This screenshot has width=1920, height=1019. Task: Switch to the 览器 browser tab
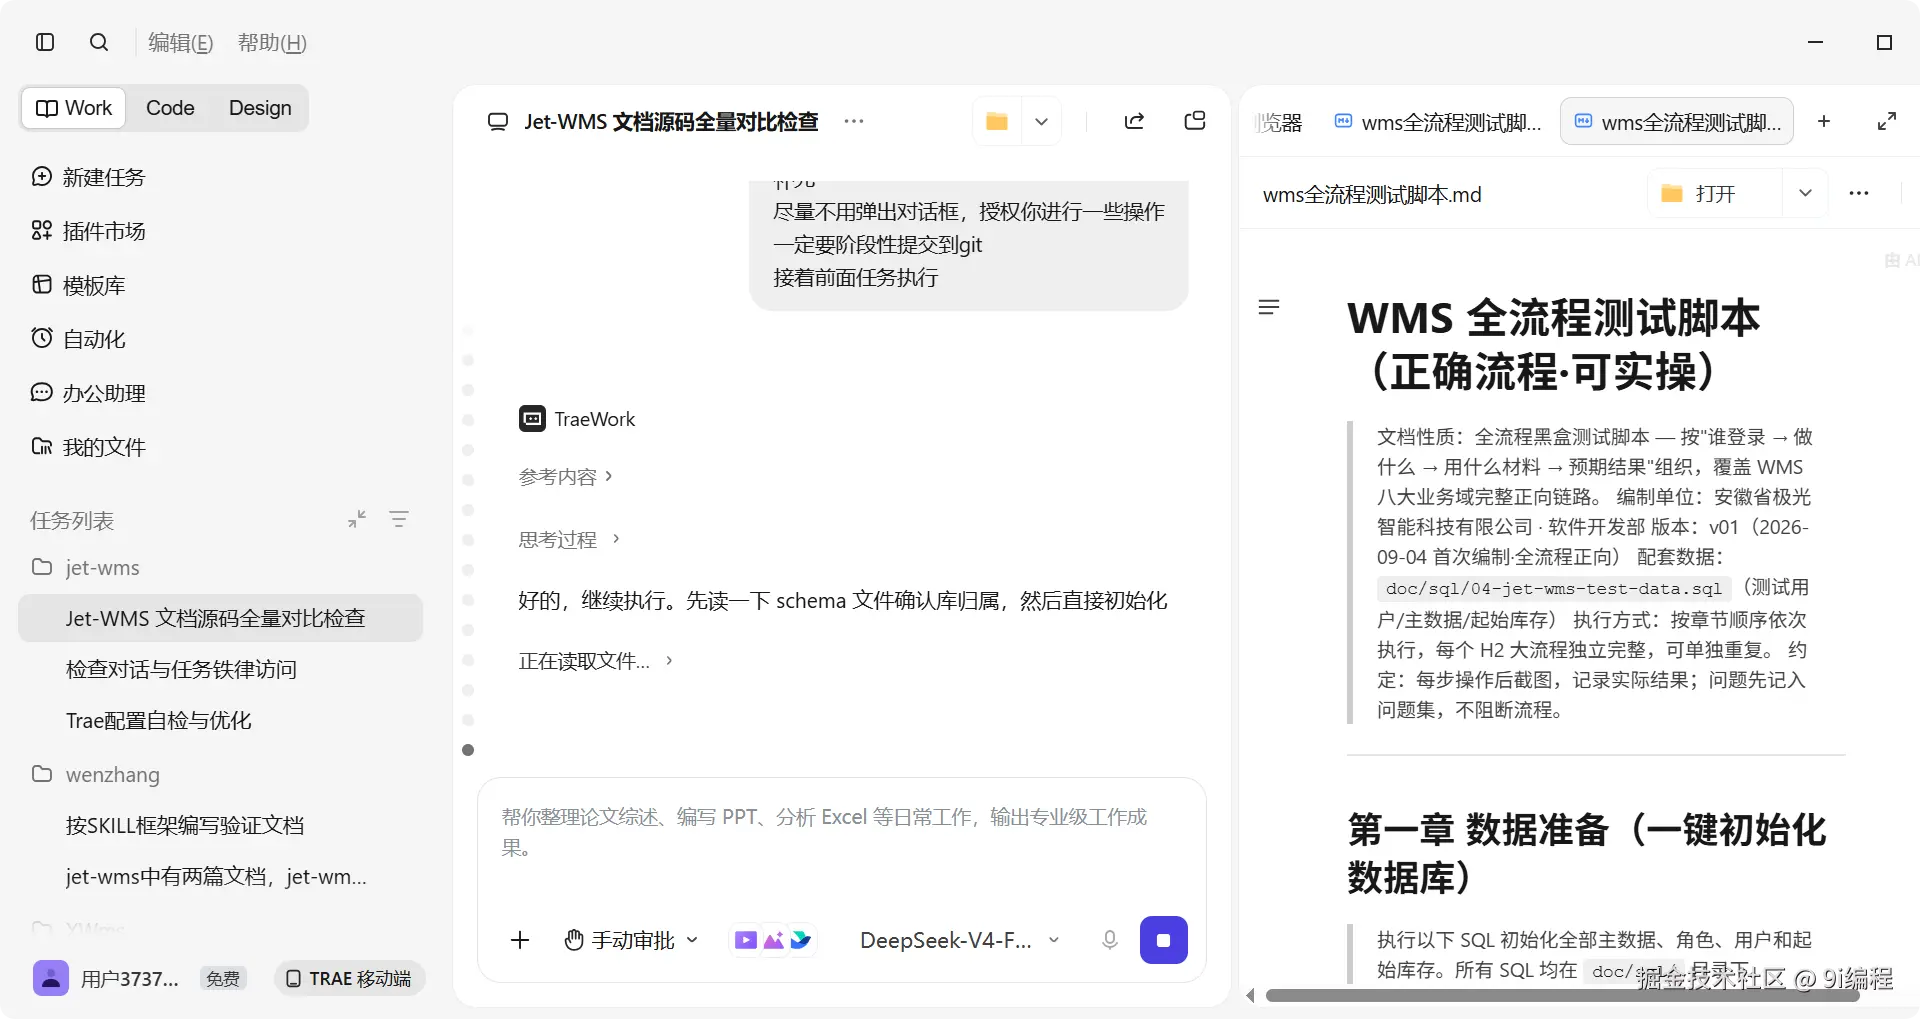(1280, 122)
